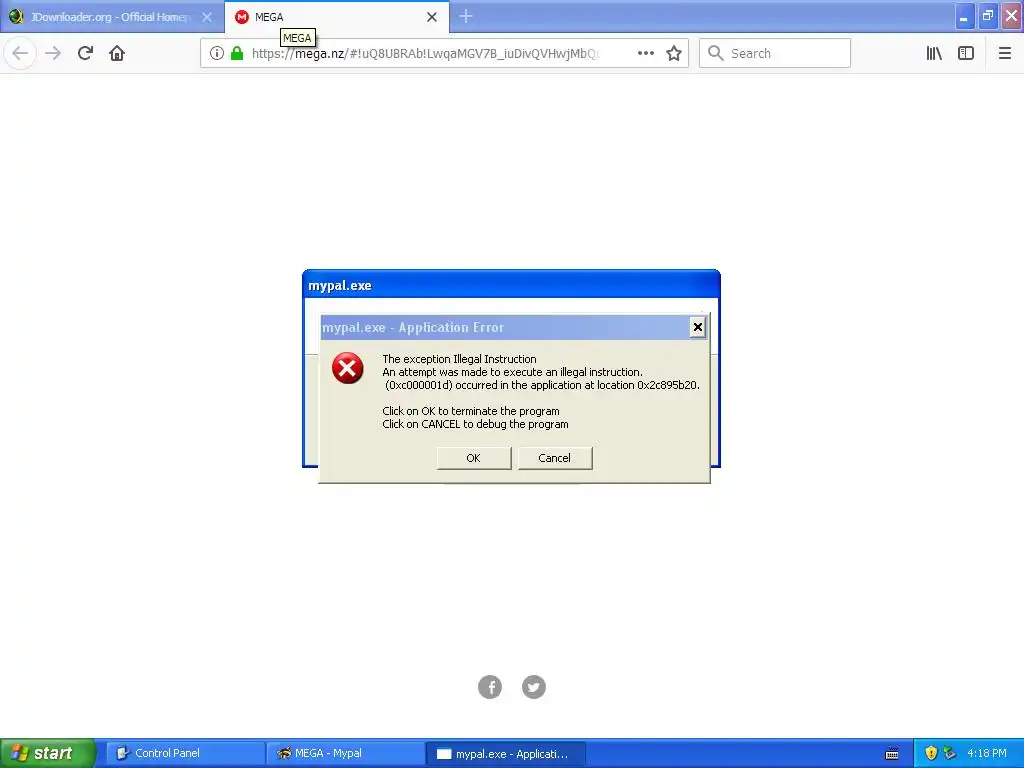Open MEGA's Twitter page icon
Viewport: 1024px width, 768px height.
click(x=534, y=687)
